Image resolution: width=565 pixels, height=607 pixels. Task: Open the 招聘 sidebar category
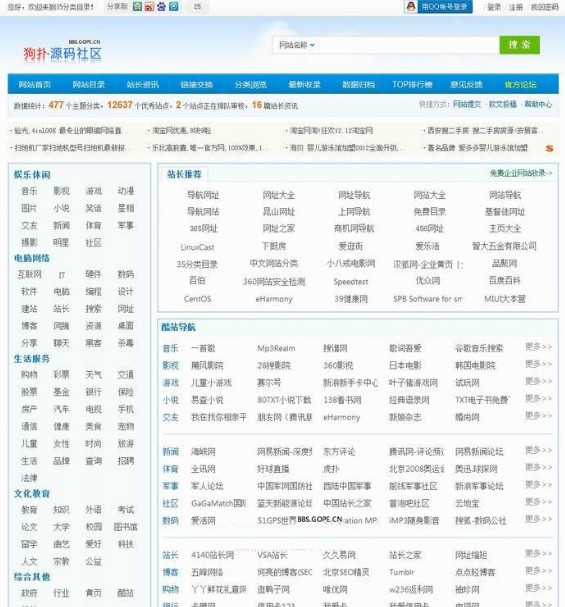126,461
